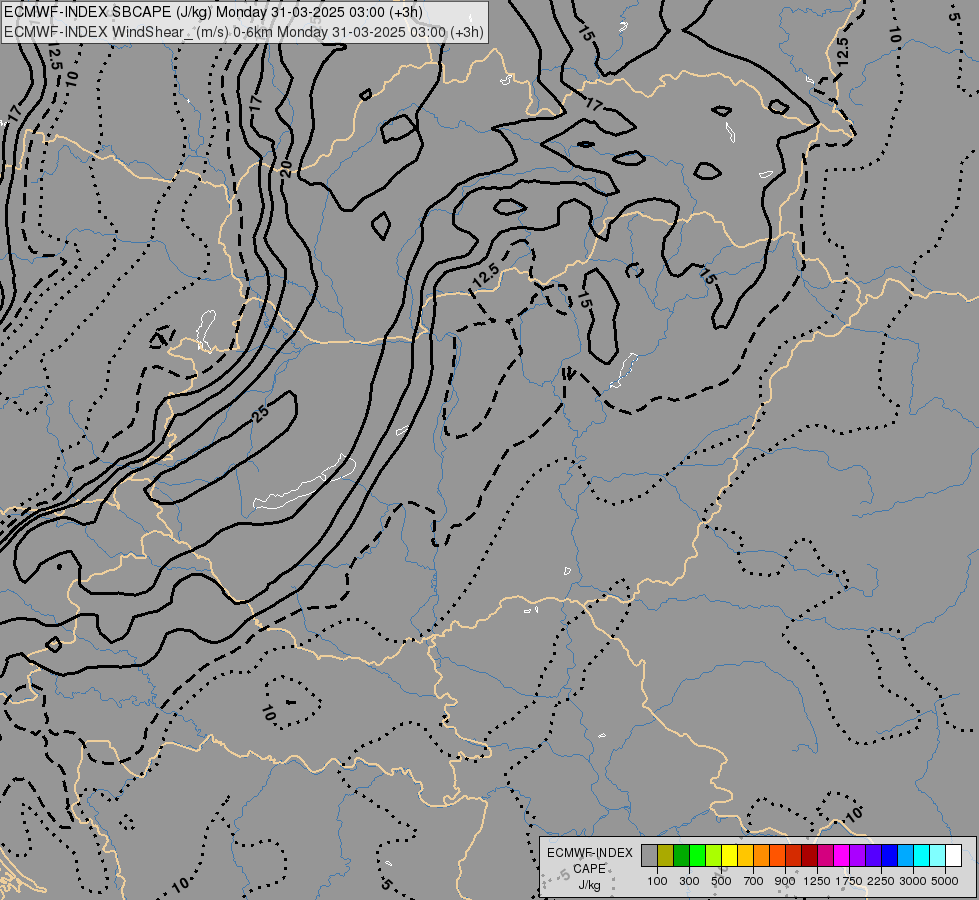Select the WindShear 0-6km title line
This screenshot has width=979, height=900.
(244, 32)
